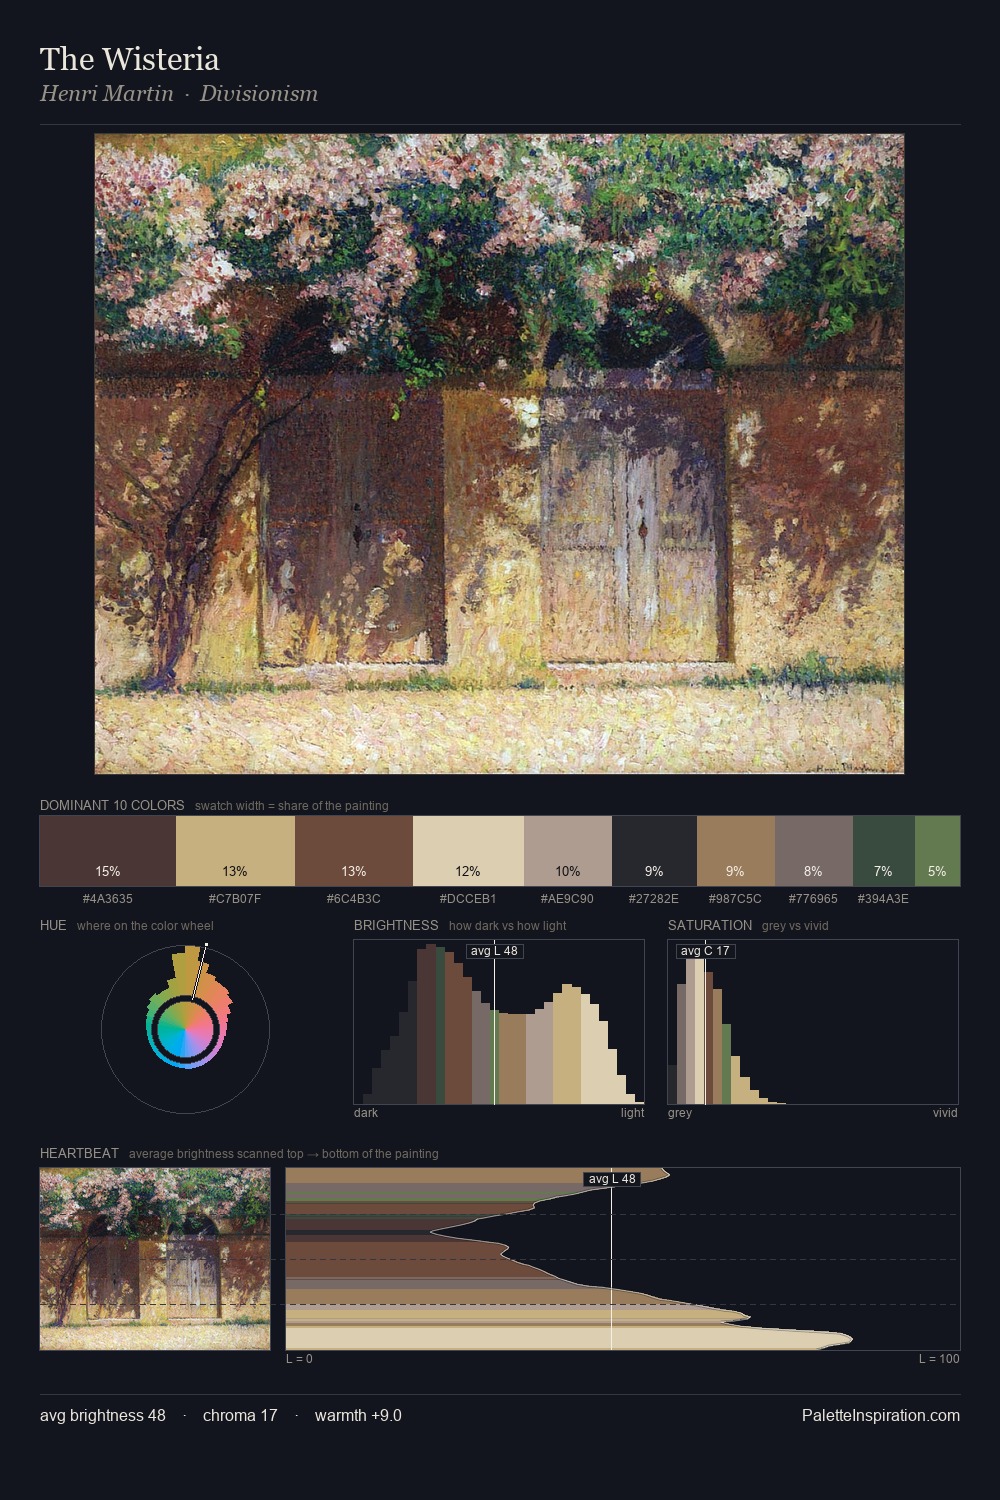Select the #AE9C90 taupe swatch
The height and width of the screenshot is (1500, 1000).
pos(568,851)
